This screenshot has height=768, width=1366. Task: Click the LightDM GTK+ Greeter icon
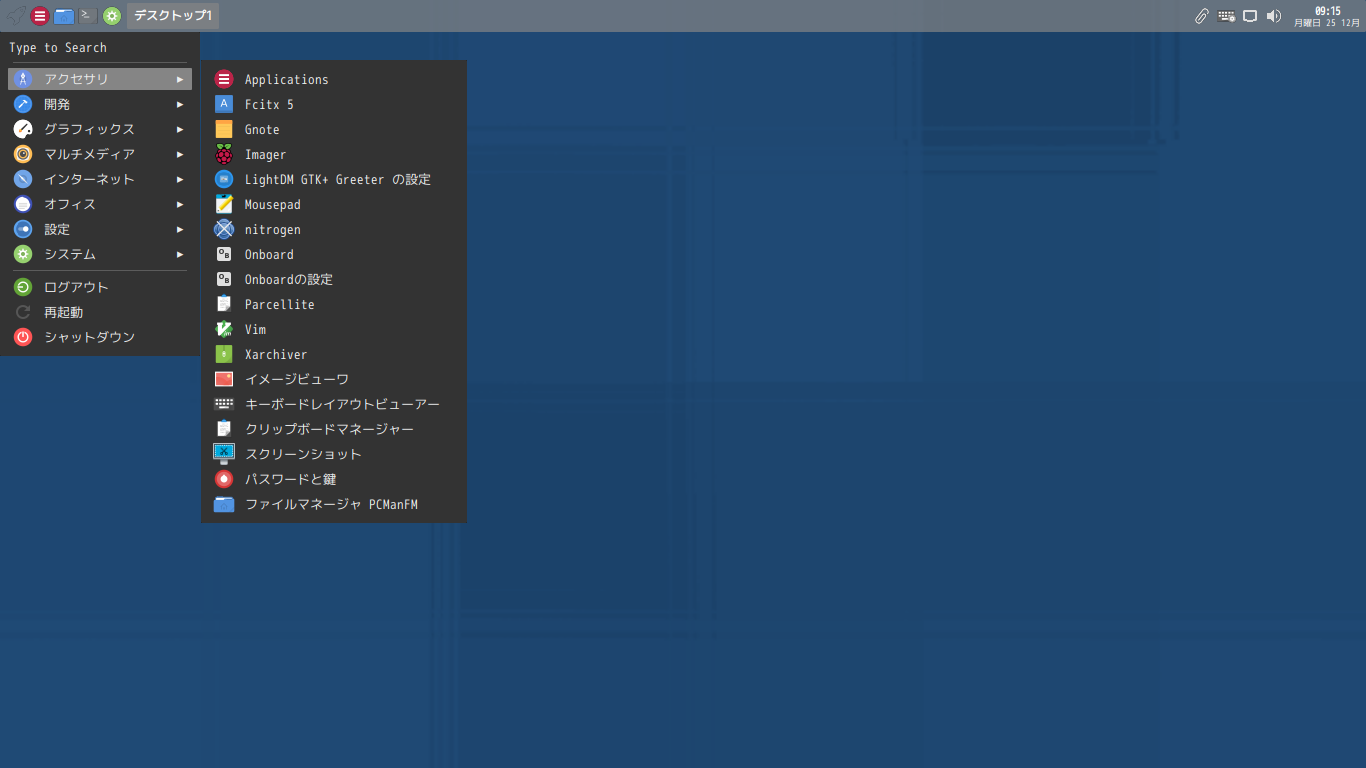click(224, 179)
